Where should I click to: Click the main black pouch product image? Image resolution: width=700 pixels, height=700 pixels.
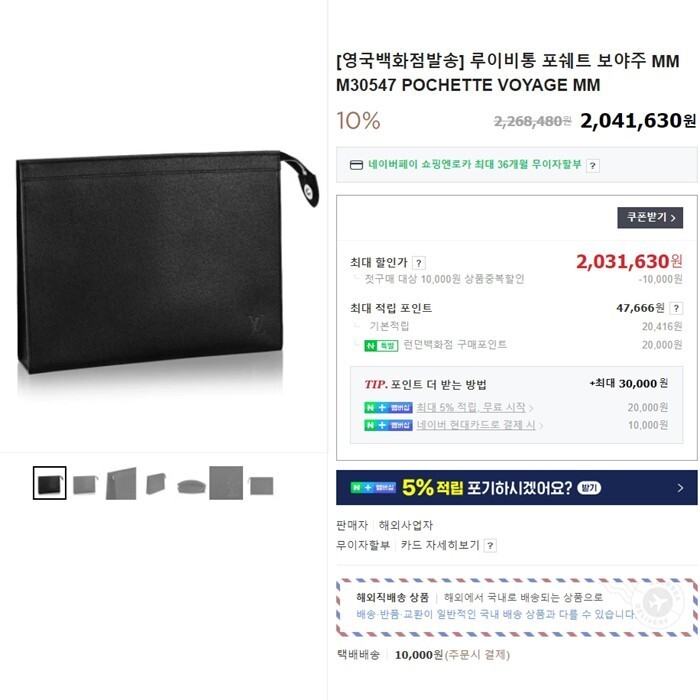click(167, 262)
